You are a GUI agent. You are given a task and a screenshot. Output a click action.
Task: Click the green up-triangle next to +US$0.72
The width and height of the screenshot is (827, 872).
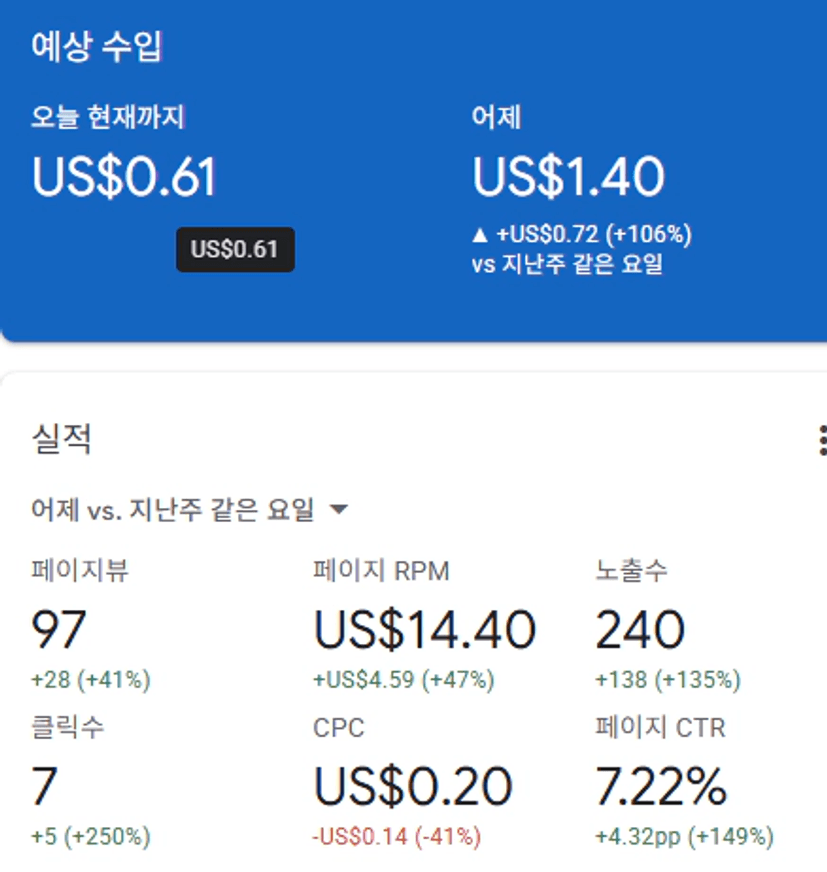click(480, 235)
